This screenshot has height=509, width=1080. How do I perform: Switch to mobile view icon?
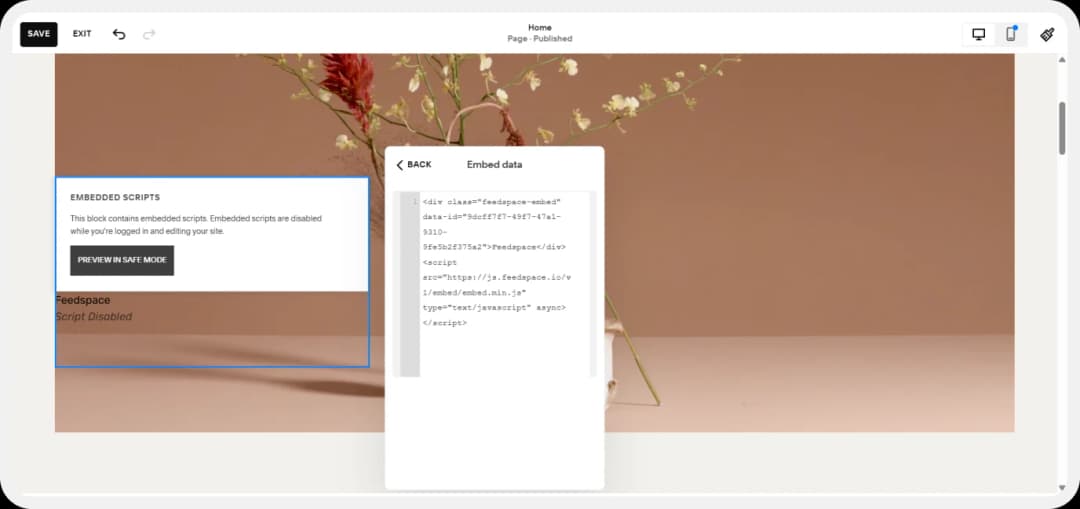pyautogui.click(x=1010, y=34)
